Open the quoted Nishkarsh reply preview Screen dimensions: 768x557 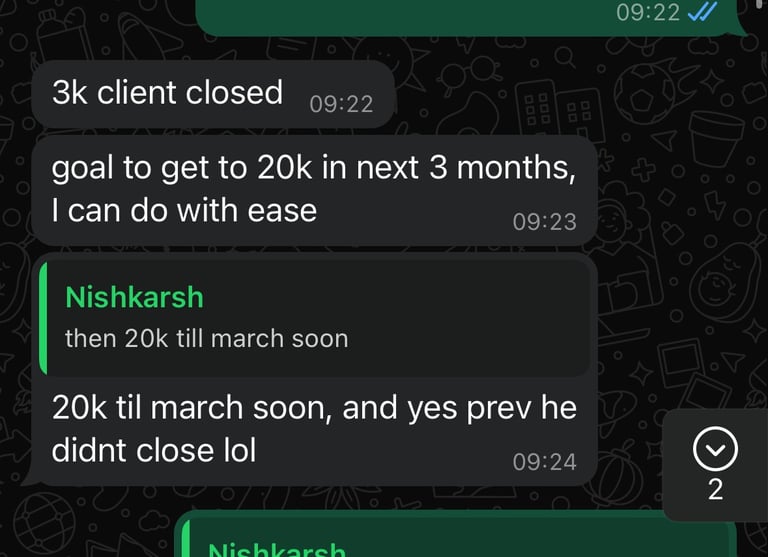pyautogui.click(x=314, y=318)
